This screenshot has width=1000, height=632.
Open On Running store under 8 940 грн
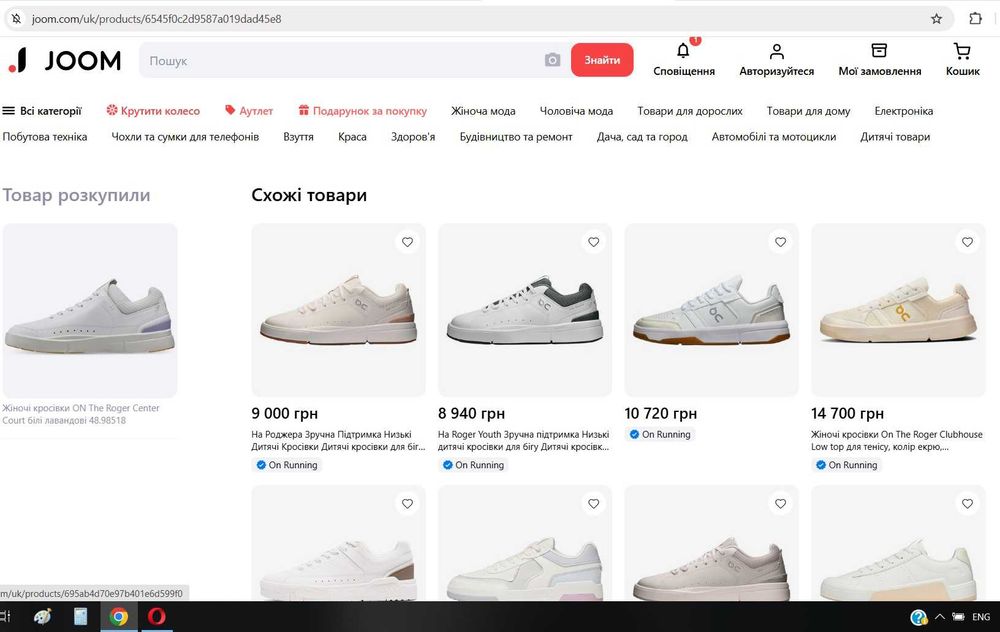(x=473, y=465)
